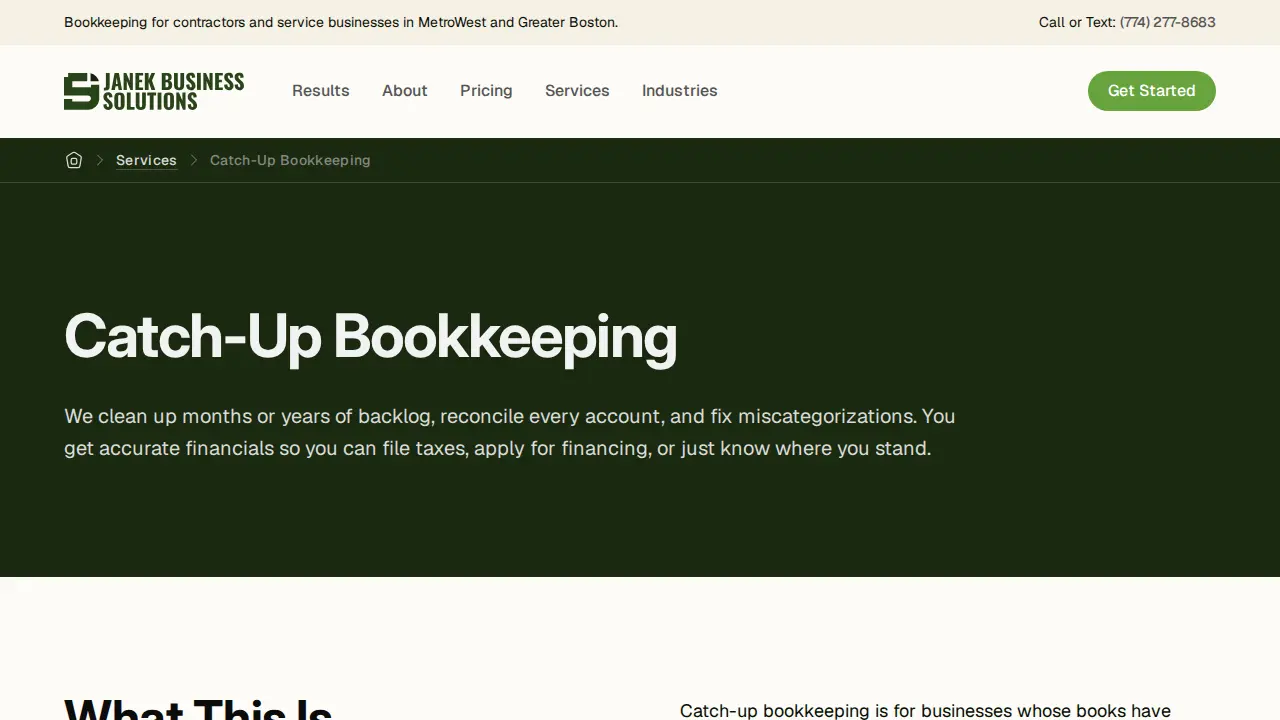Open the About page
The width and height of the screenshot is (1280, 720).
point(405,91)
